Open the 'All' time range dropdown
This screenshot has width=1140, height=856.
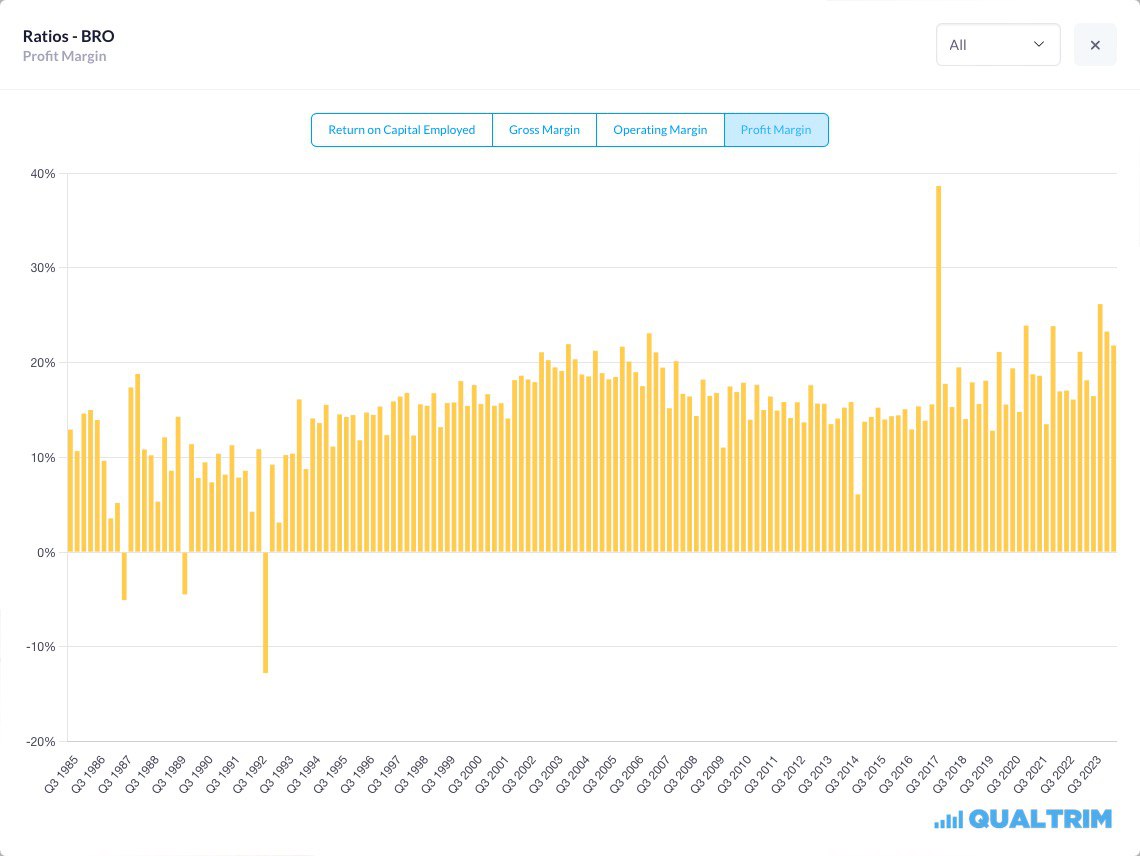[x=997, y=45]
